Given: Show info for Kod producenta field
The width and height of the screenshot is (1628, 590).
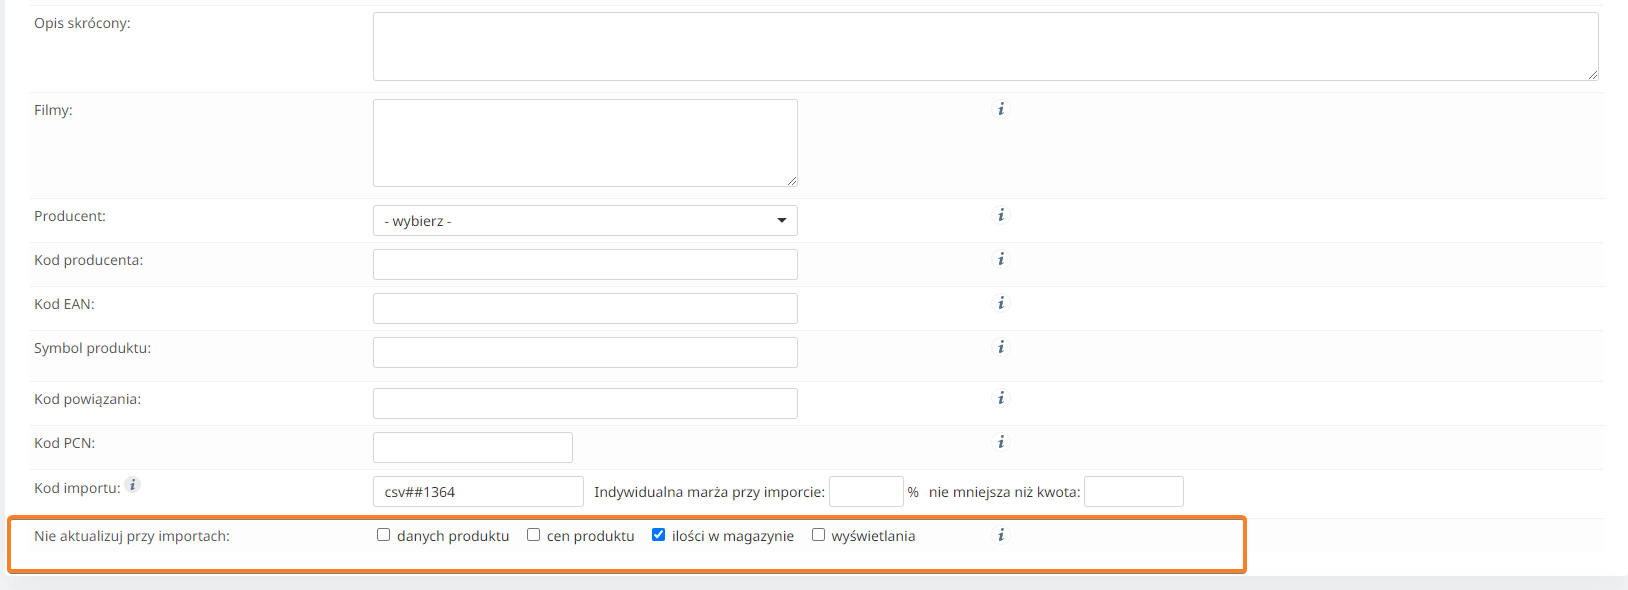Looking at the screenshot, I should [1000, 259].
